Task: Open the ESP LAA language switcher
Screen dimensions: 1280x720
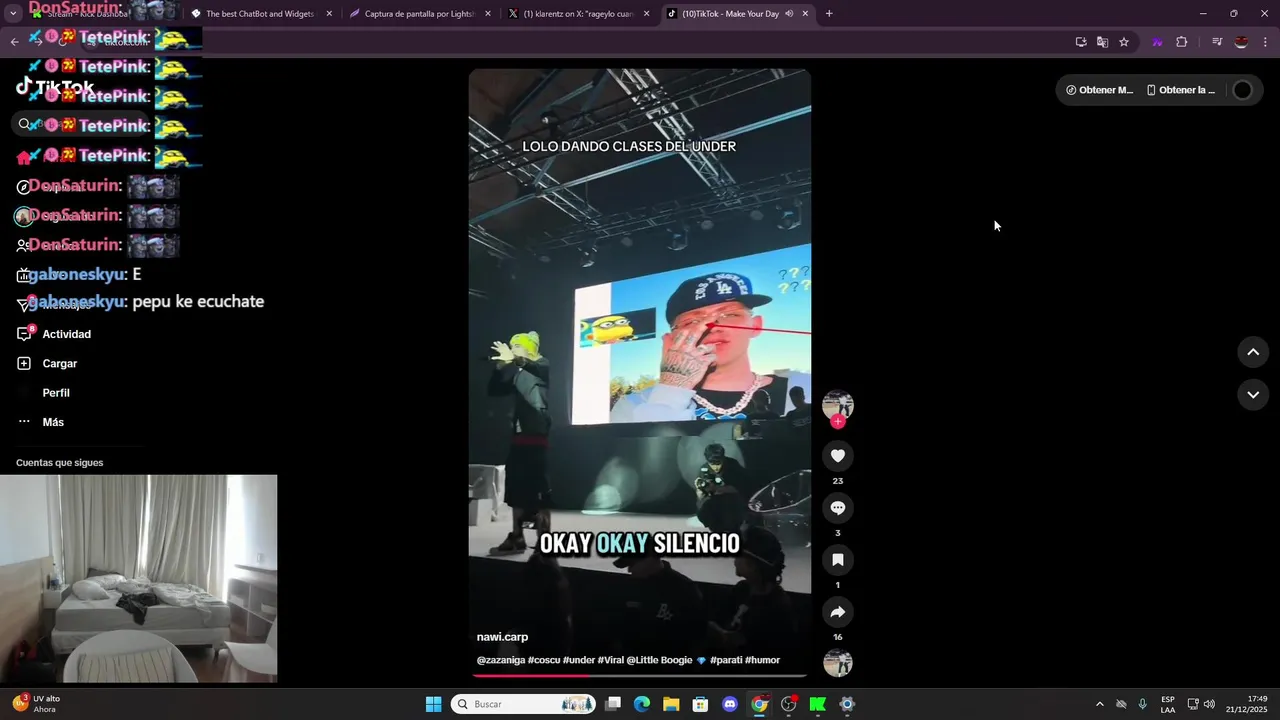Action: (x=1168, y=704)
